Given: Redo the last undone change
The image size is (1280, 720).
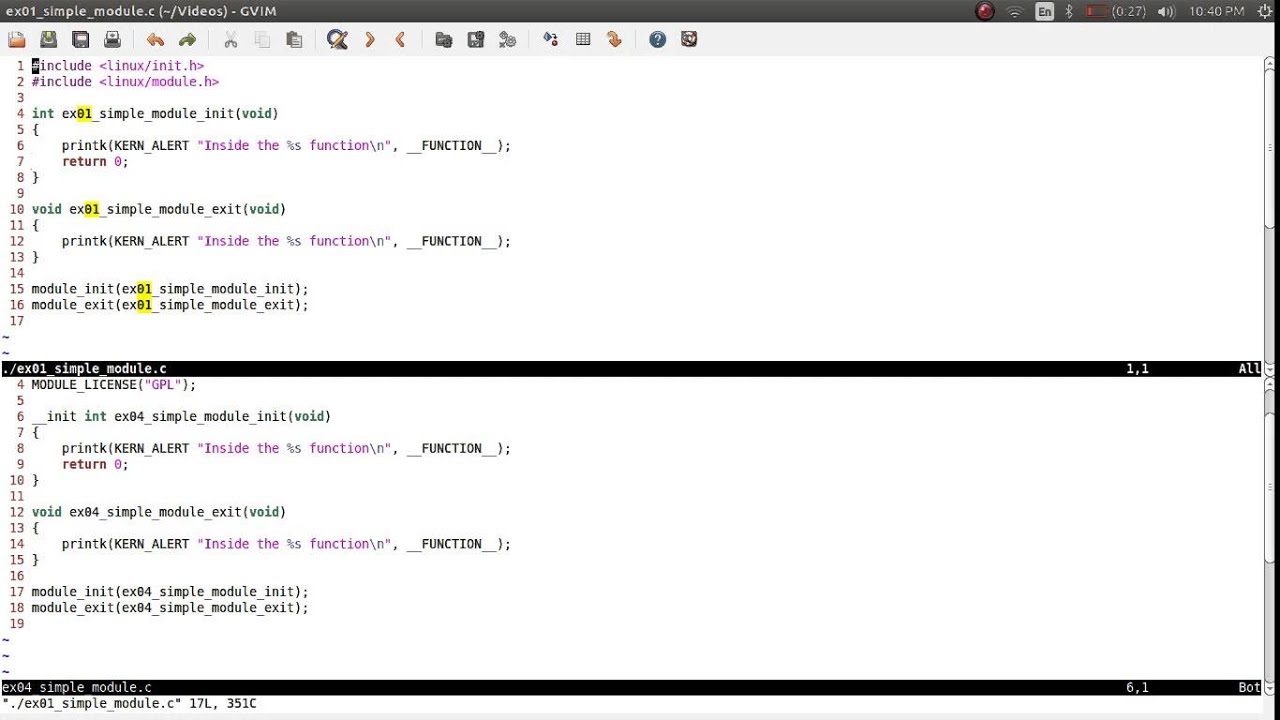Looking at the screenshot, I should tap(187, 40).
